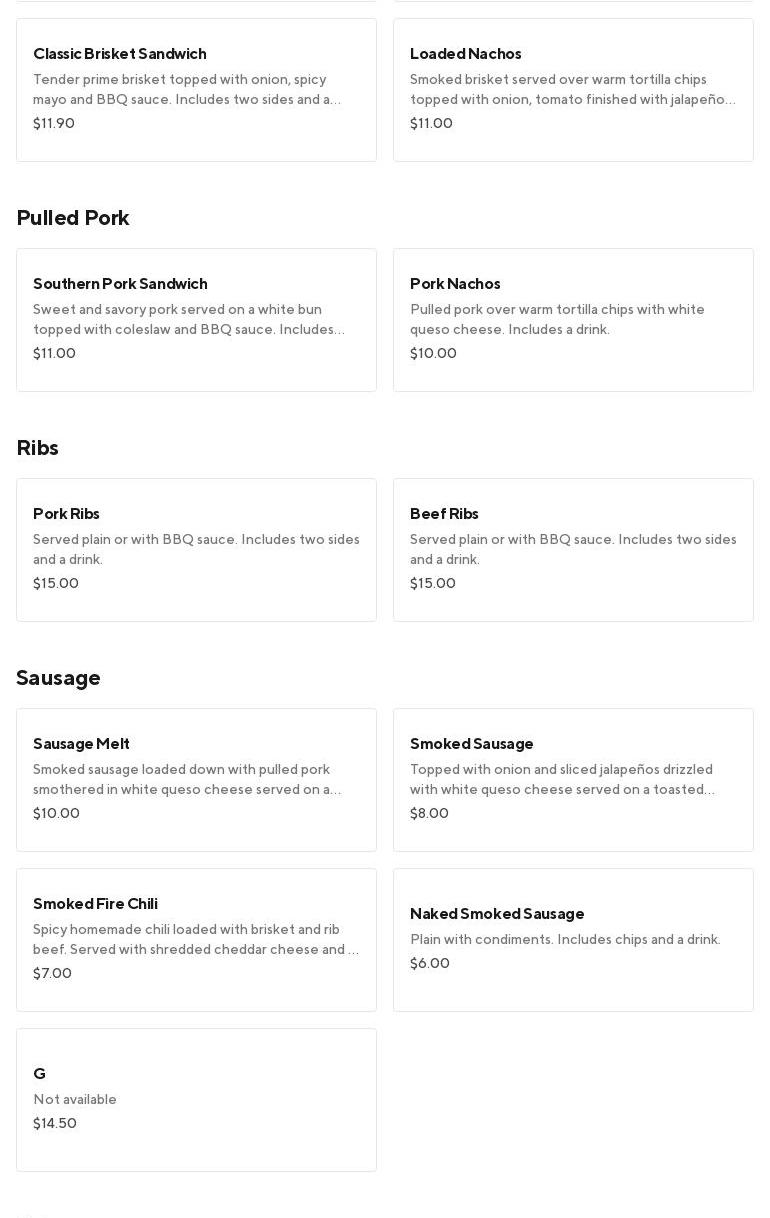Click the "Not available" description text

[x=75, y=1099]
